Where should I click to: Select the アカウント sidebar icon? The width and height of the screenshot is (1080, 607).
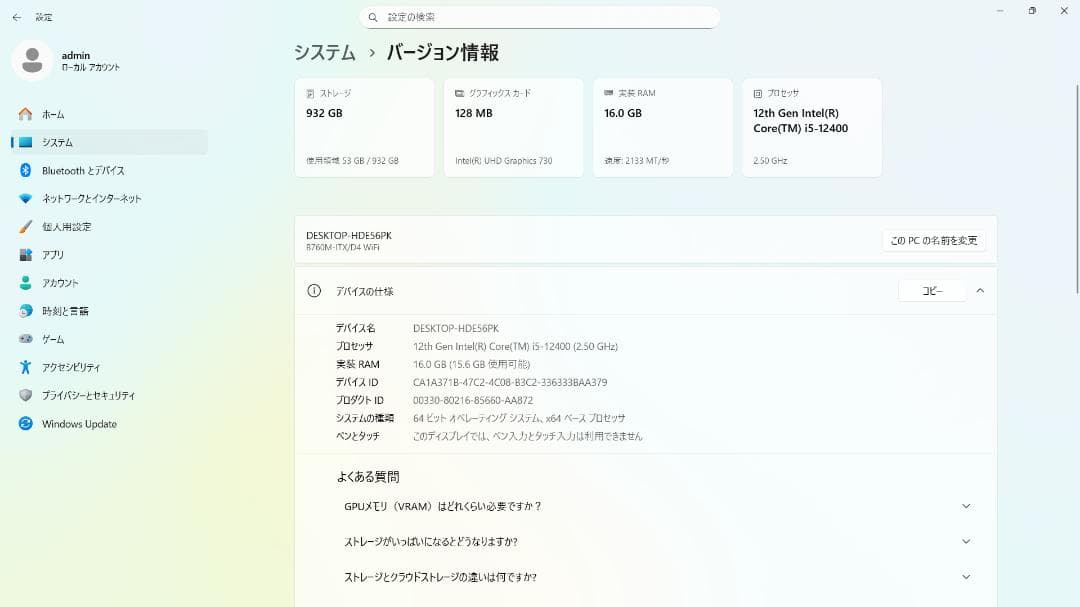(25, 282)
